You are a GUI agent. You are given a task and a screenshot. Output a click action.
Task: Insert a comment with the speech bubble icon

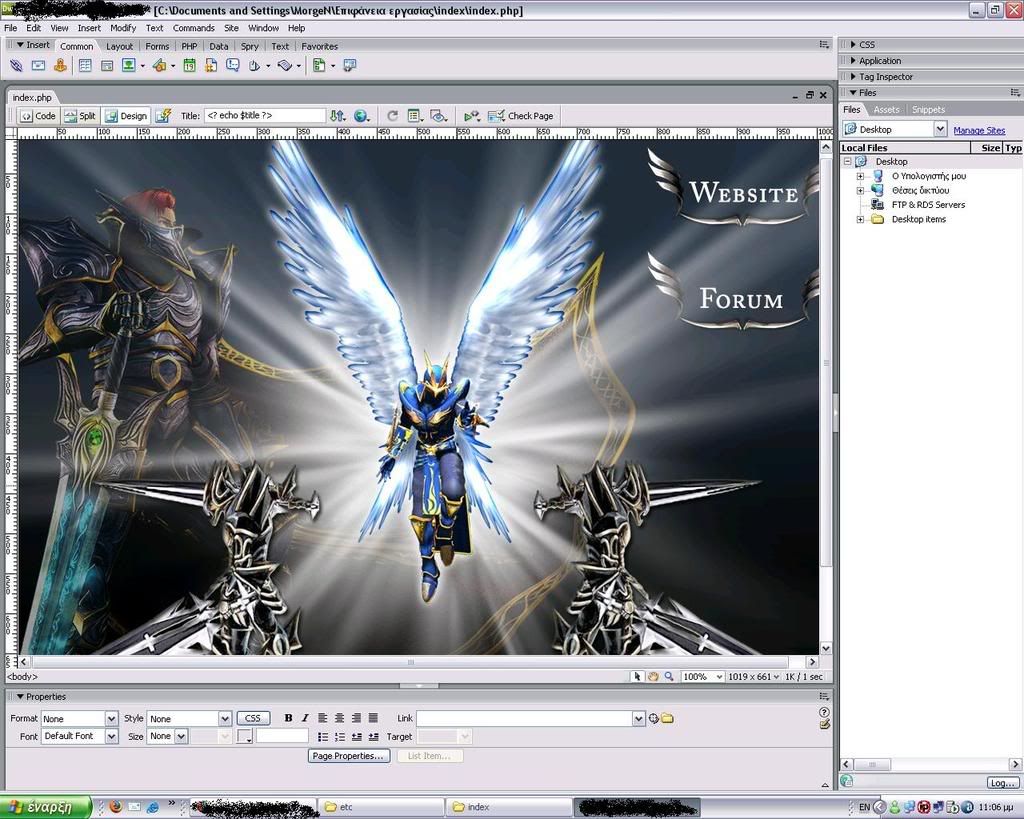tap(232, 65)
